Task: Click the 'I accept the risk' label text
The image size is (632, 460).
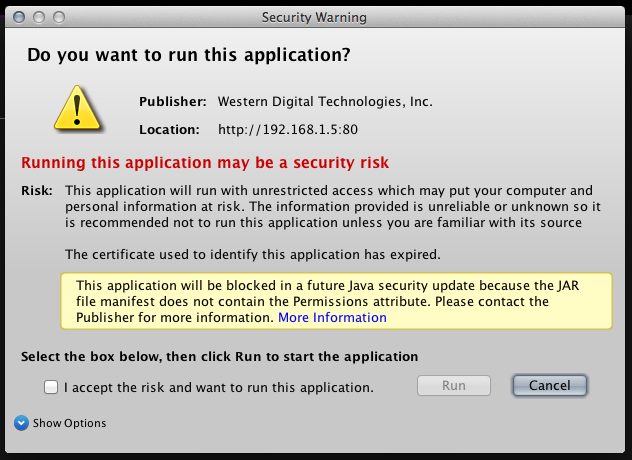Action: (x=218, y=387)
